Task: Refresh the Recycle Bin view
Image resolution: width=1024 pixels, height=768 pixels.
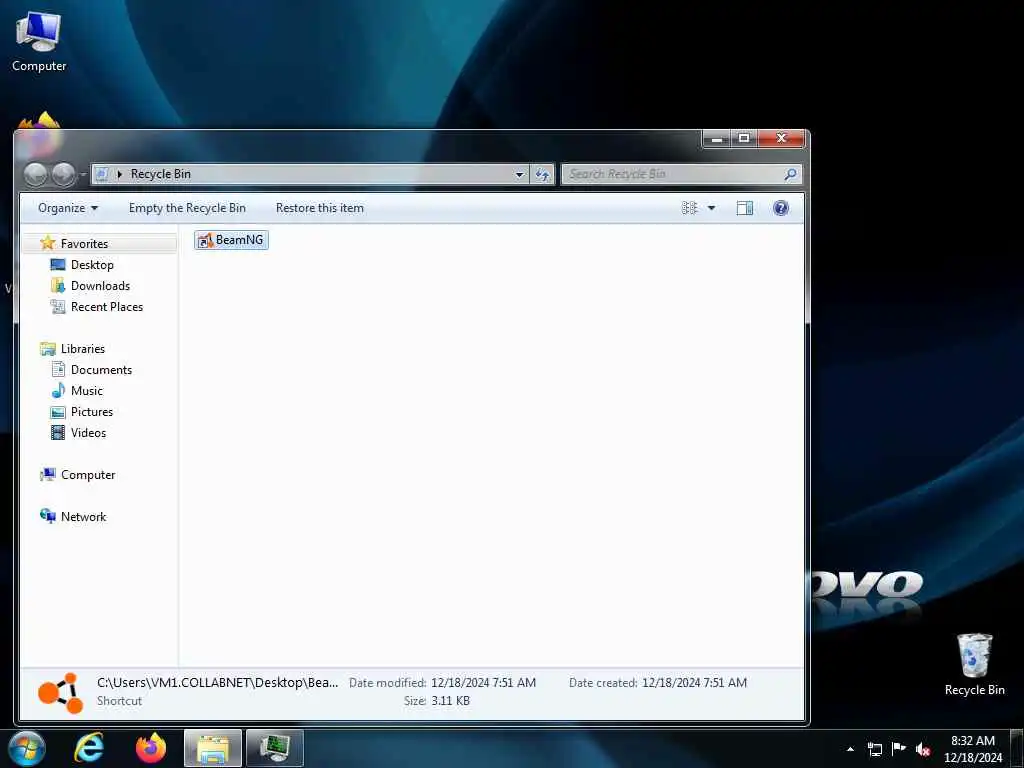Action: 542,174
